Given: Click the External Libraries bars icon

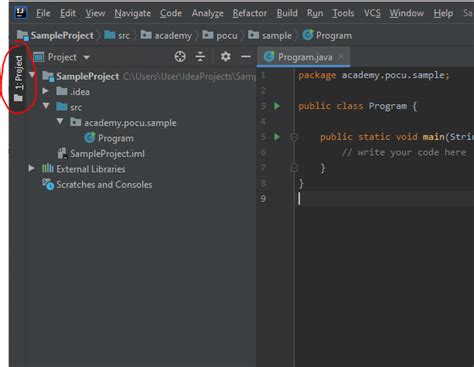Looking at the screenshot, I should coord(48,168).
